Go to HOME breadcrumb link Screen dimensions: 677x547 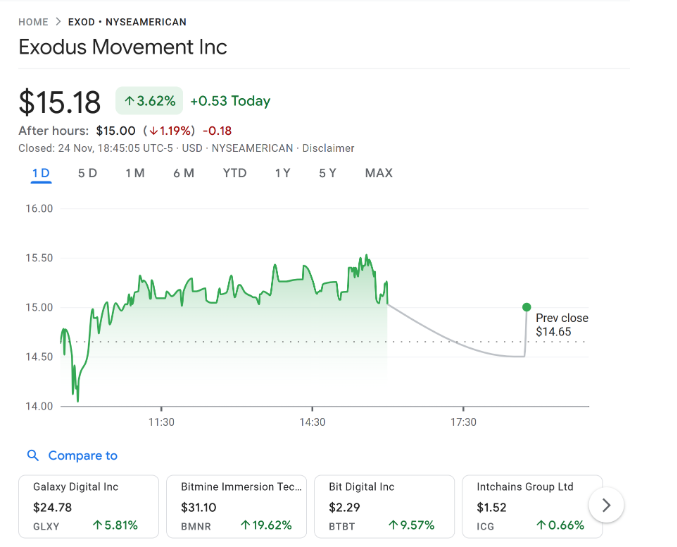click(x=33, y=22)
